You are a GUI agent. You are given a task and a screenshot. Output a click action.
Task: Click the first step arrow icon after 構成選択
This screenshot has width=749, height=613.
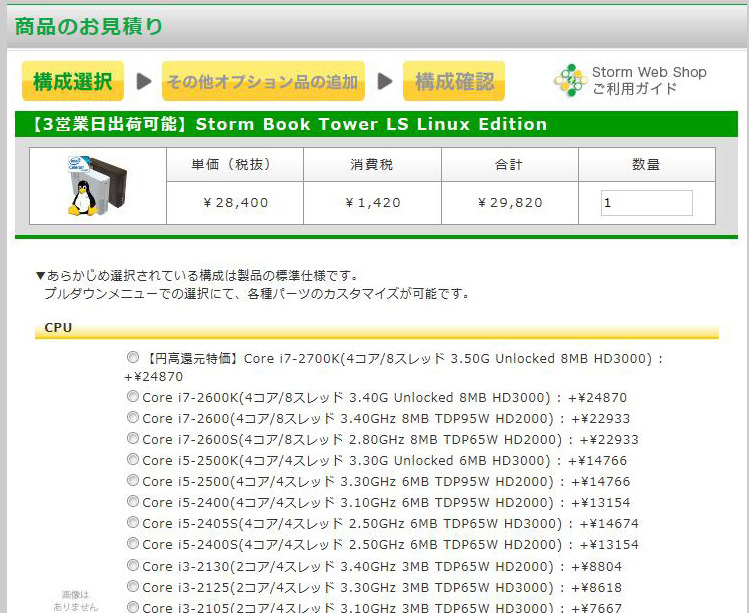coord(143,81)
